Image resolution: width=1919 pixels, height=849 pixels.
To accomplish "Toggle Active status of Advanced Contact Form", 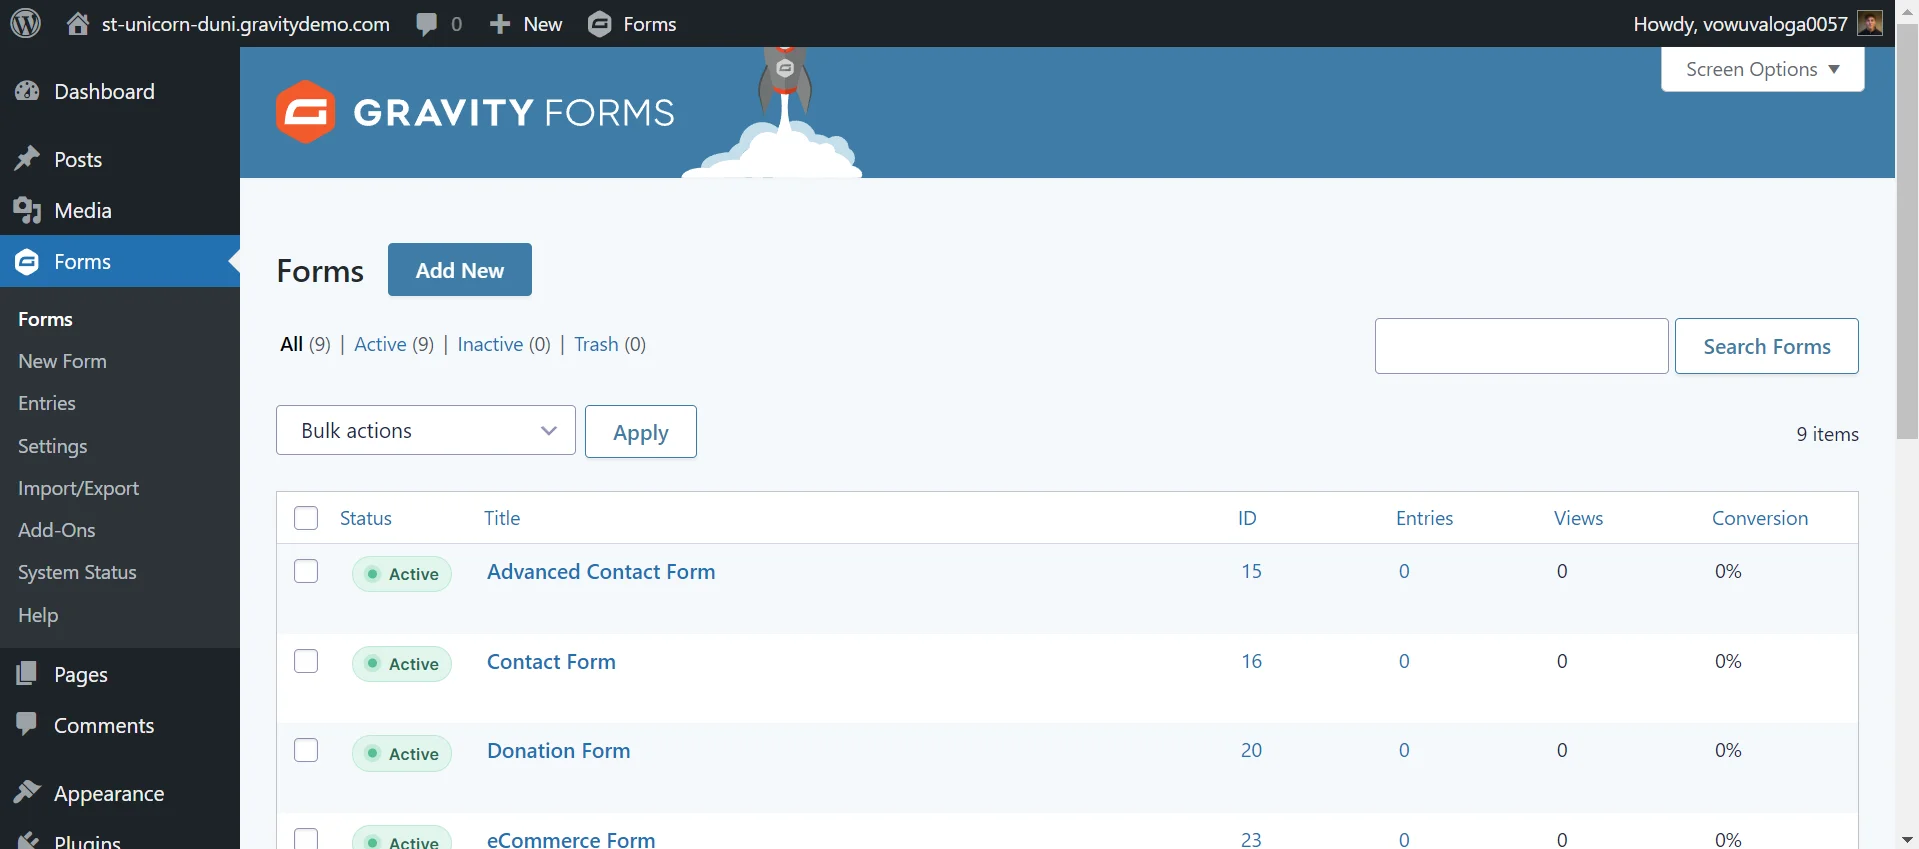I will point(402,574).
